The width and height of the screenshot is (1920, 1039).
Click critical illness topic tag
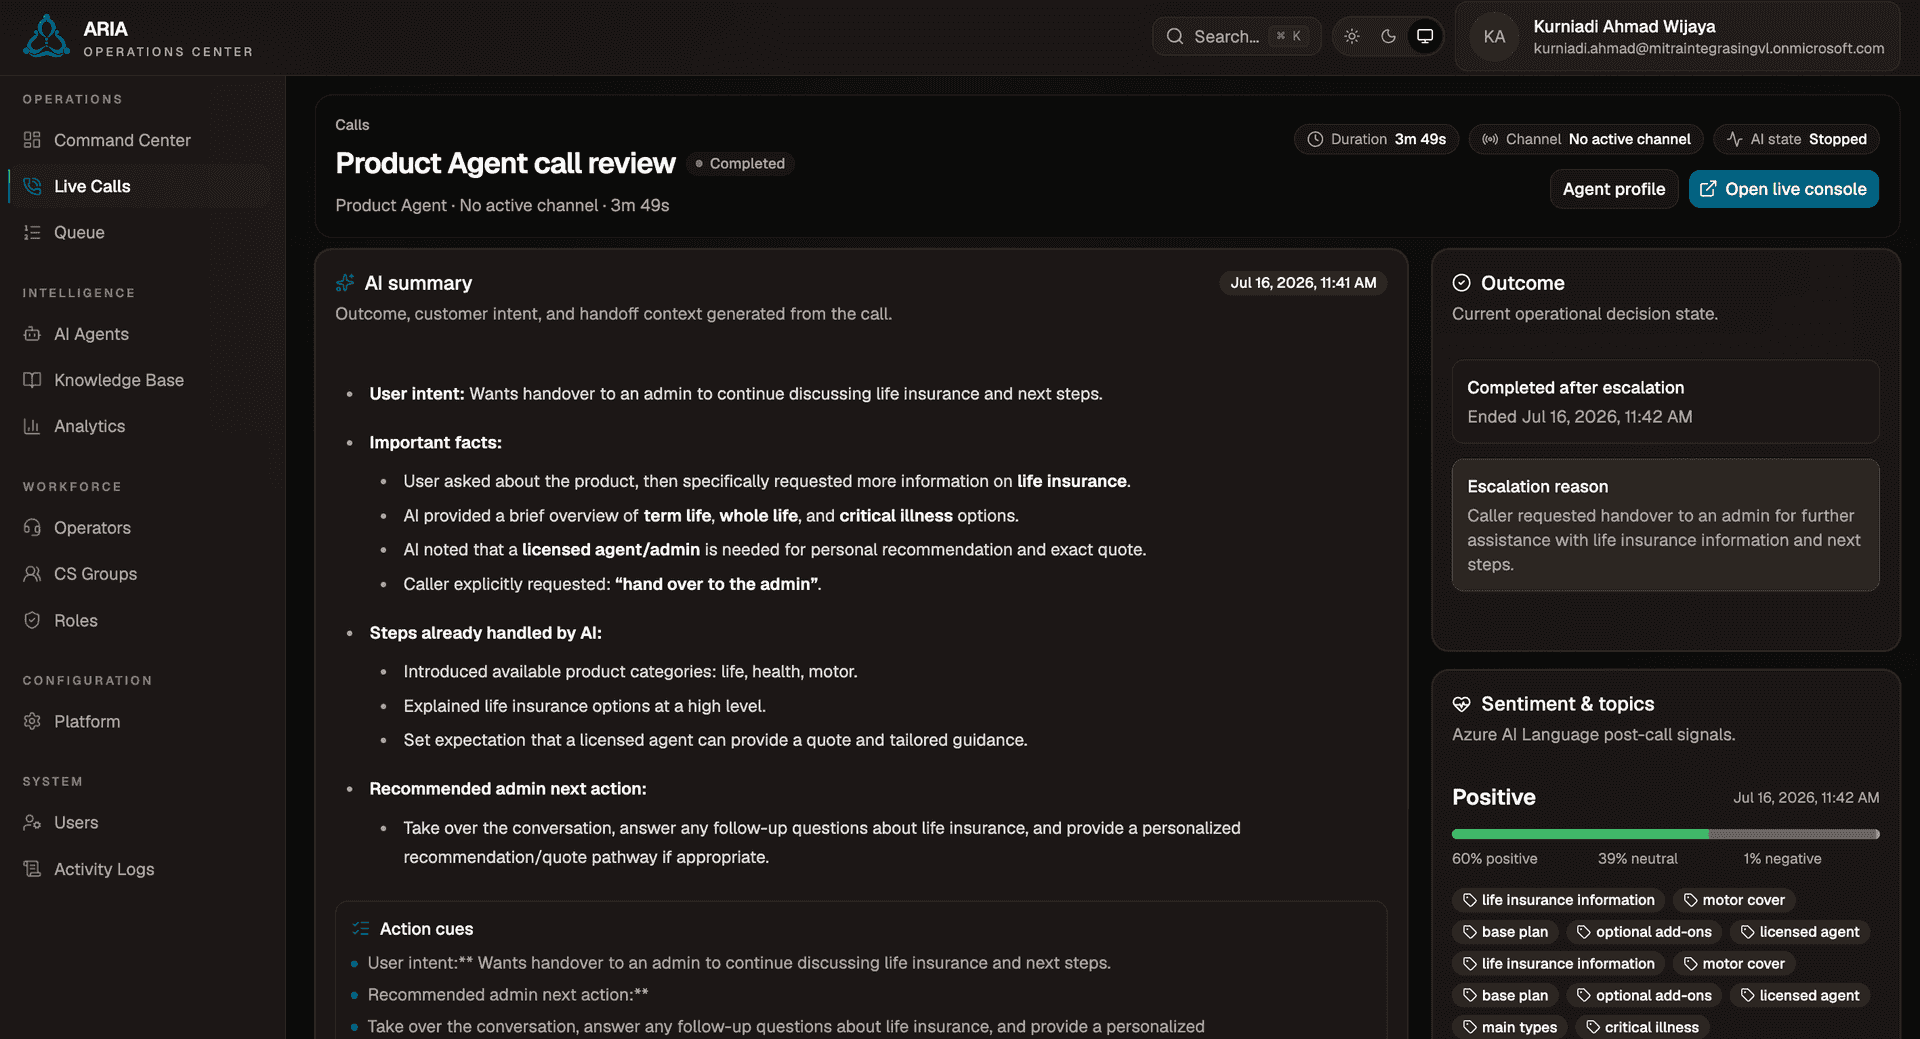pos(1642,1027)
